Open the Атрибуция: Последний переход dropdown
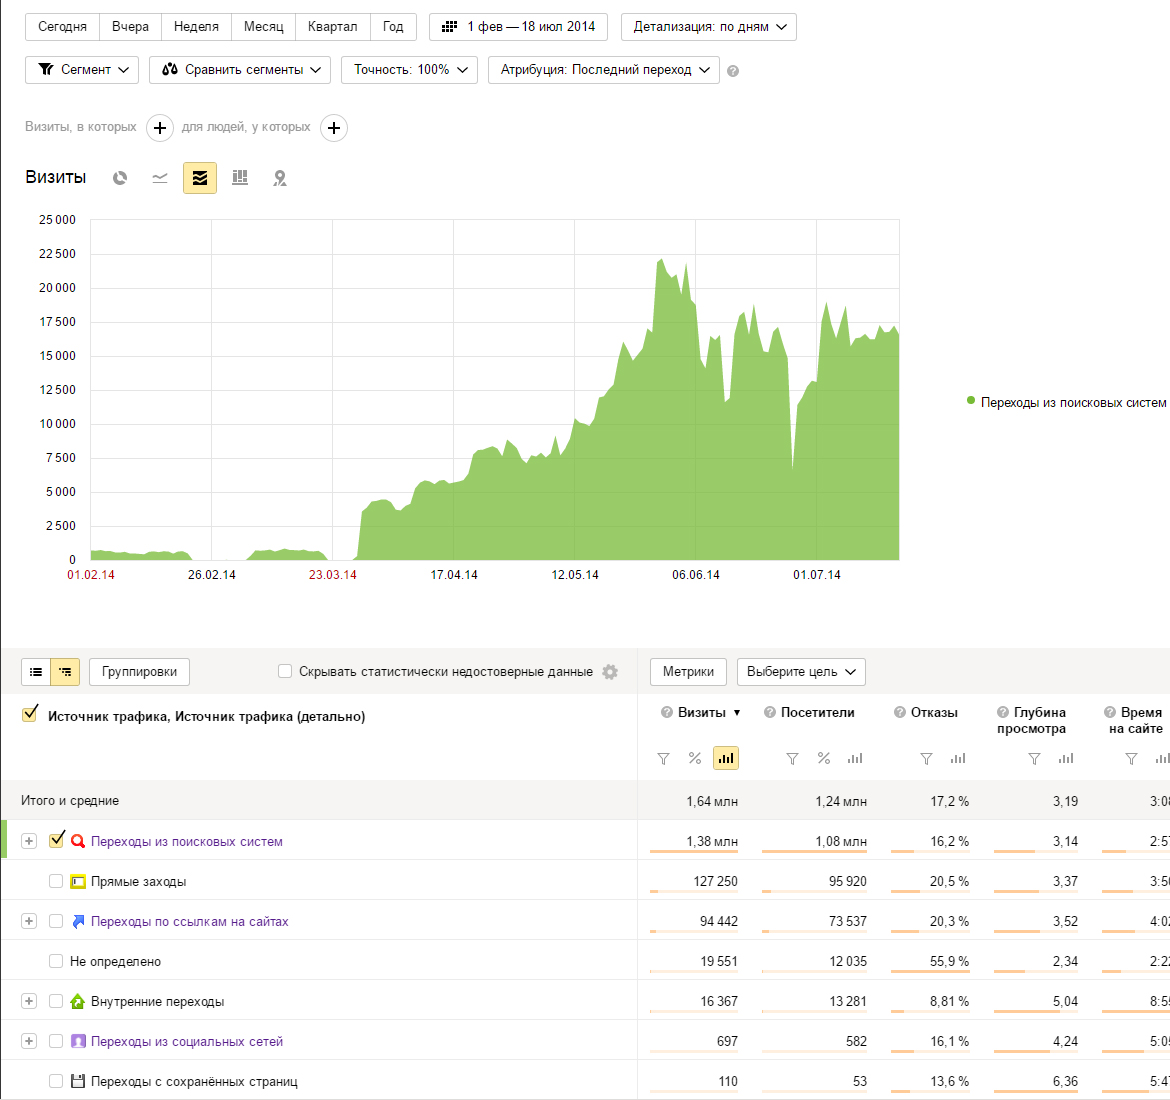The height and width of the screenshot is (1100, 1170). (604, 70)
